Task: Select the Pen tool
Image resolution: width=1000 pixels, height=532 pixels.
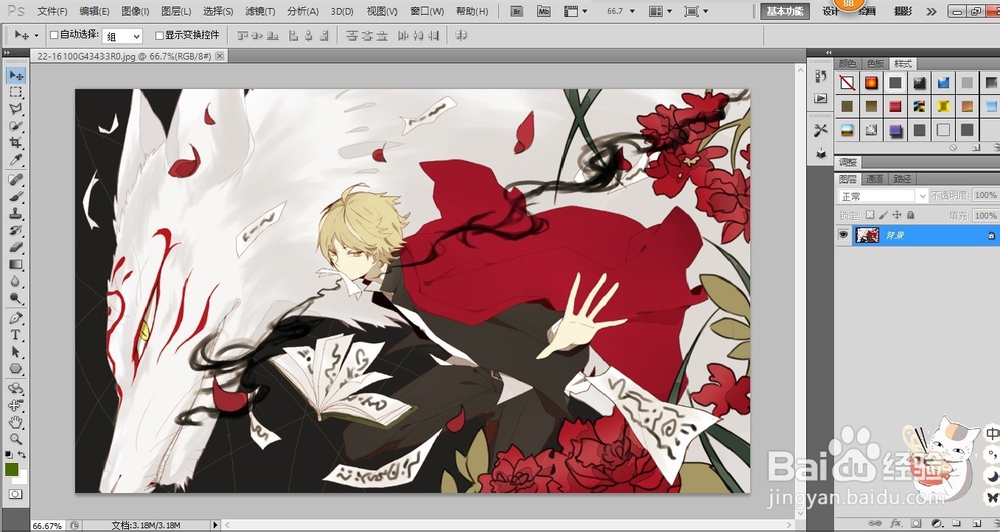Action: (x=16, y=318)
